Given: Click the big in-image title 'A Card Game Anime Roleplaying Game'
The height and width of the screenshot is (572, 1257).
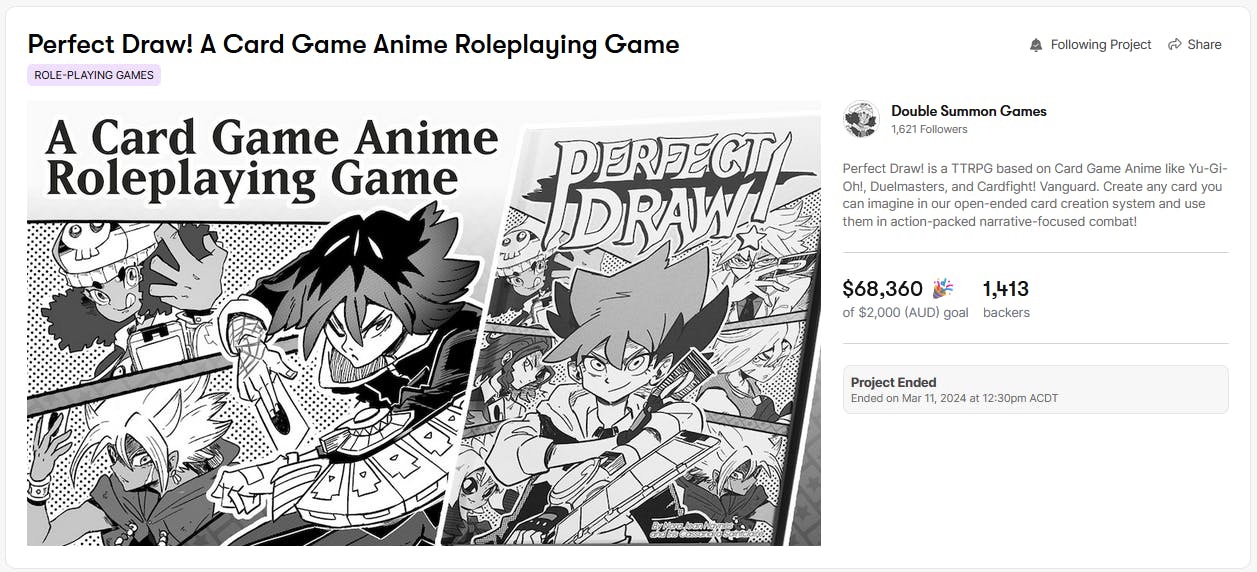Looking at the screenshot, I should coord(272,158).
